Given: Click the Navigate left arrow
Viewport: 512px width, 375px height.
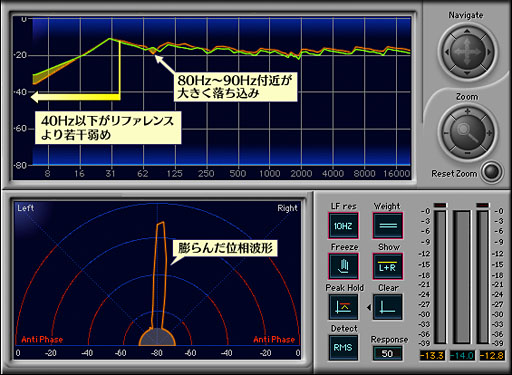Looking at the screenshot, I should point(447,52).
